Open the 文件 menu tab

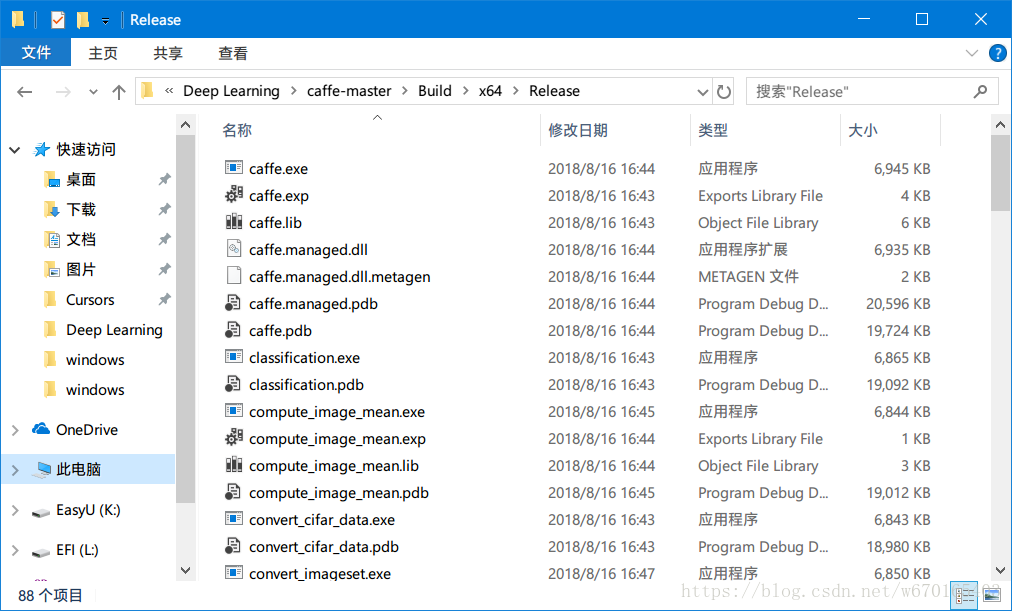click(x=35, y=53)
